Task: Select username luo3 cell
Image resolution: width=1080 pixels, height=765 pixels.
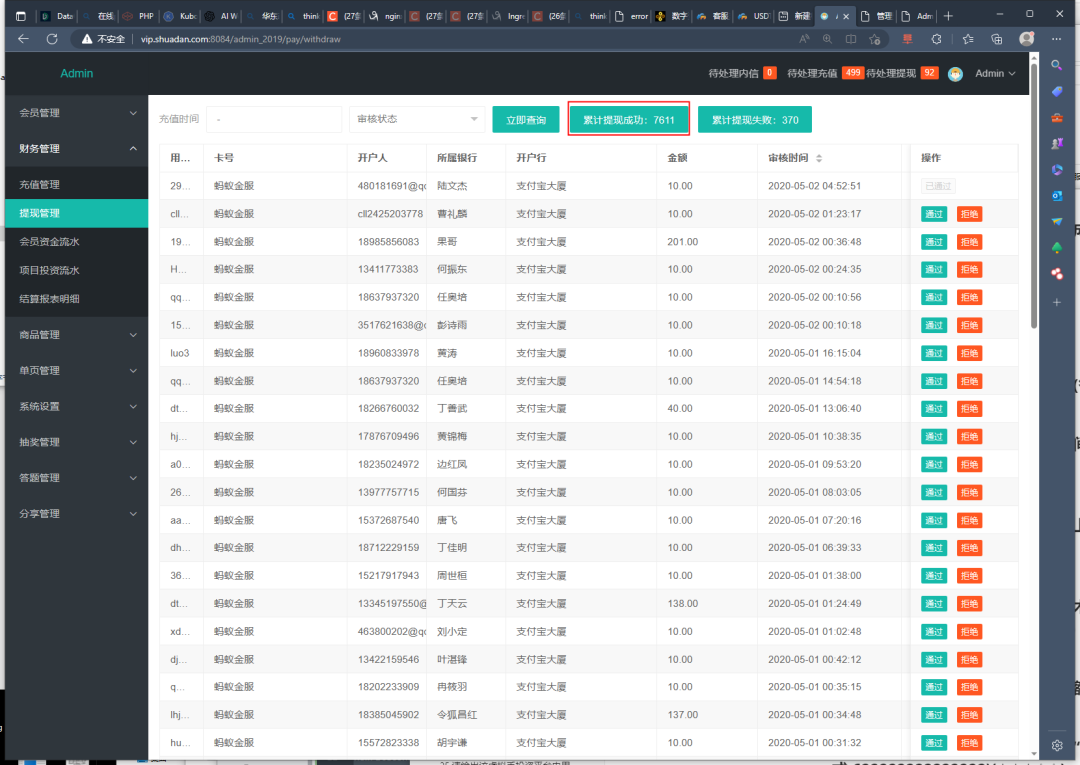Action: 181,353
